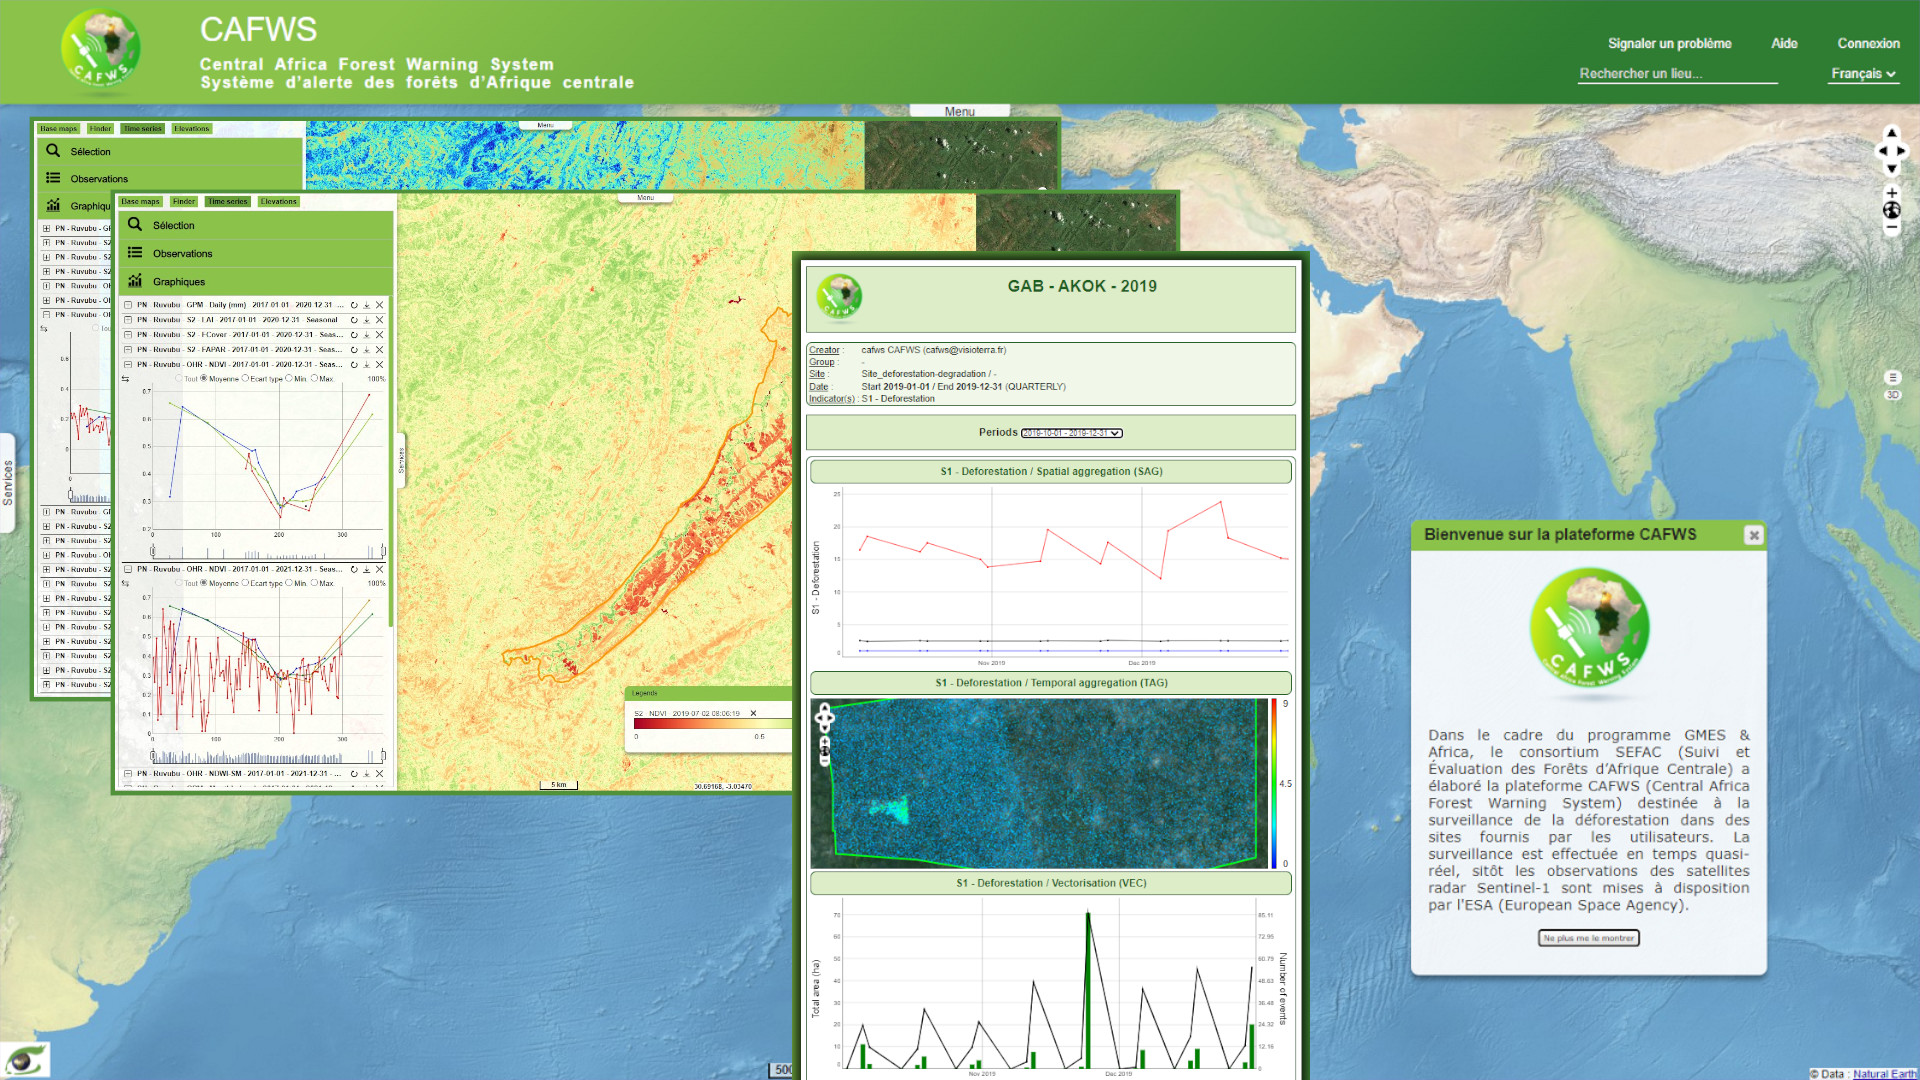
Task: Click the pan control on the TAG map
Action: coord(824,717)
